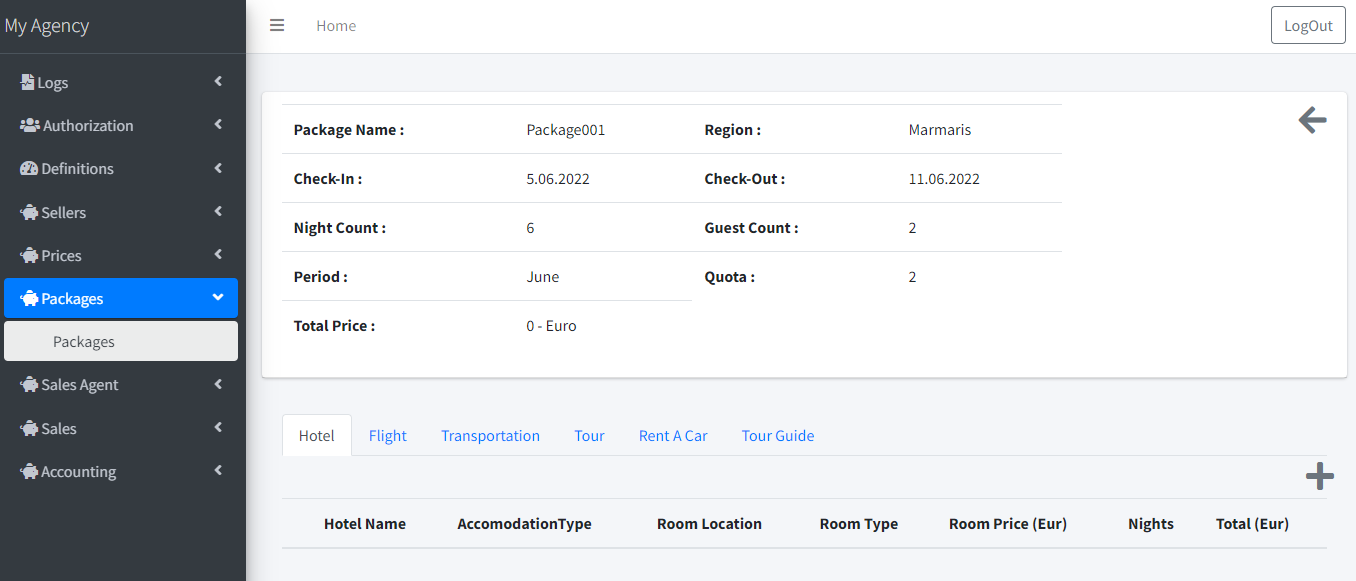1356x581 pixels.
Task: Open the Packages submenu item
Action: click(83, 341)
